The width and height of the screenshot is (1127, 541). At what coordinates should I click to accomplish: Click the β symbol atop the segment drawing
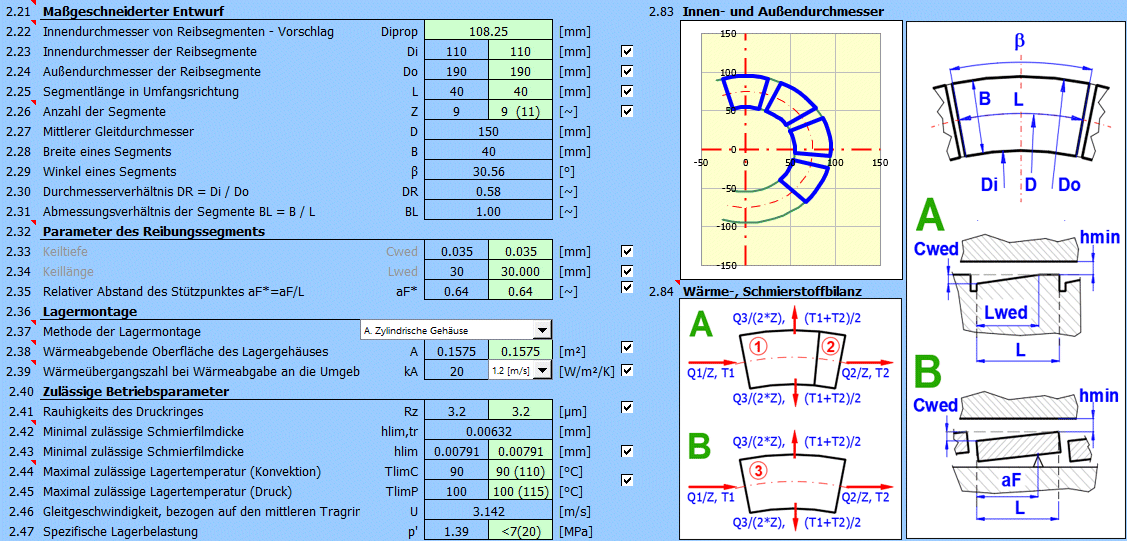coord(1019,41)
